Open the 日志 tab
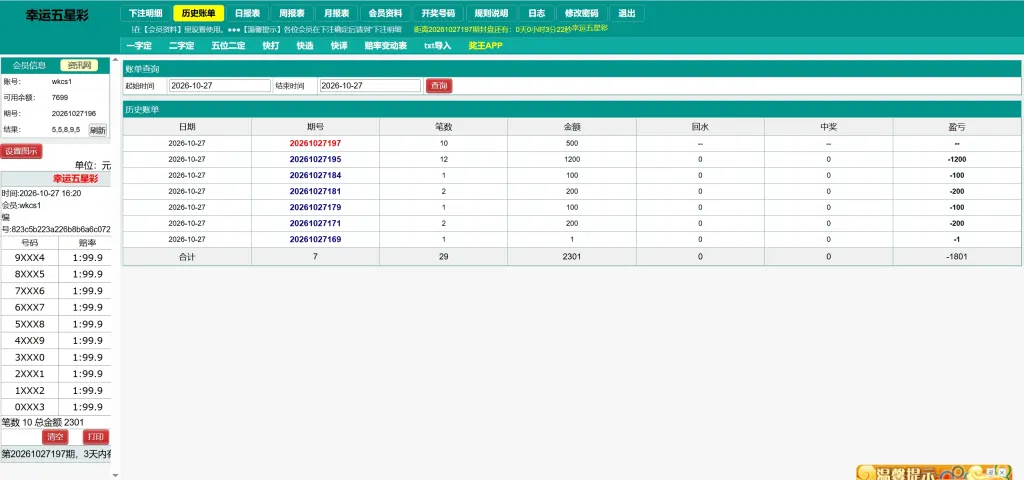The height and width of the screenshot is (480, 1024). click(x=537, y=13)
